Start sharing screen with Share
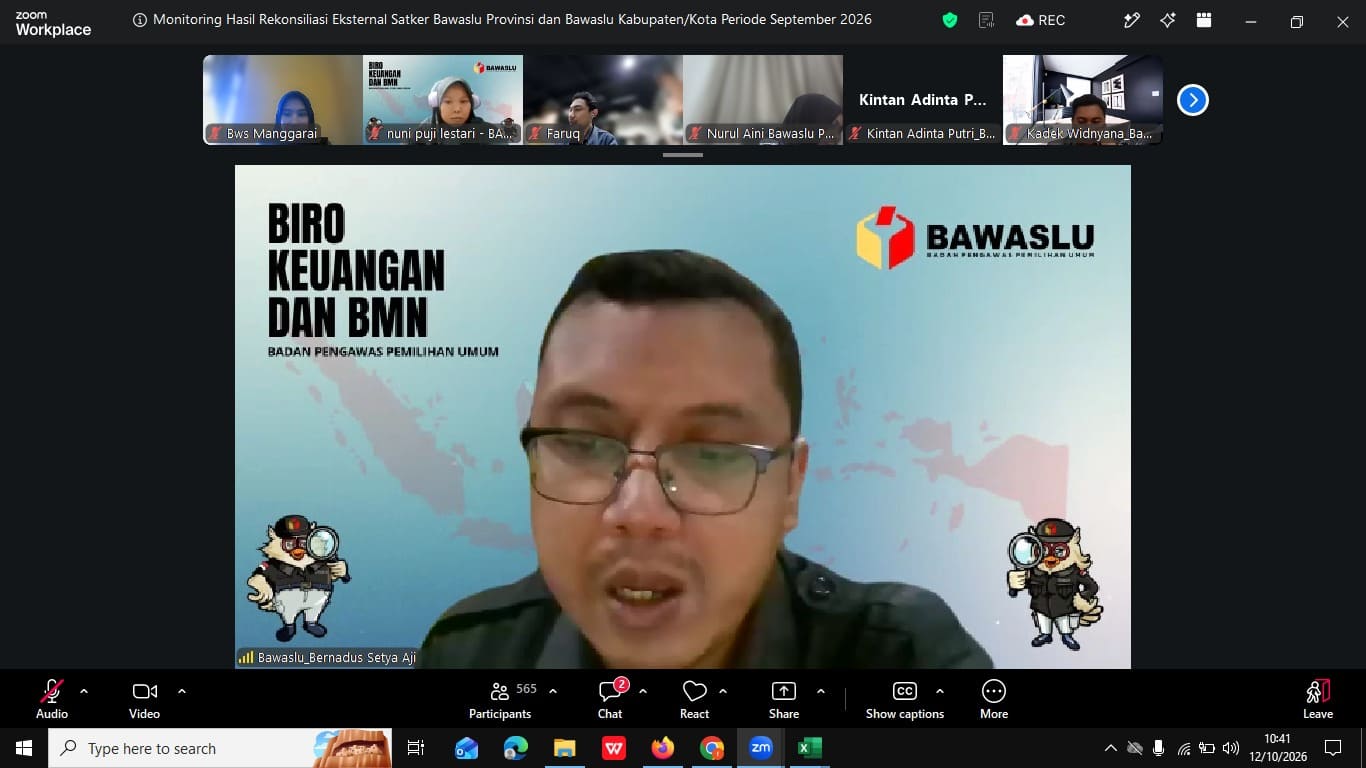 click(784, 699)
